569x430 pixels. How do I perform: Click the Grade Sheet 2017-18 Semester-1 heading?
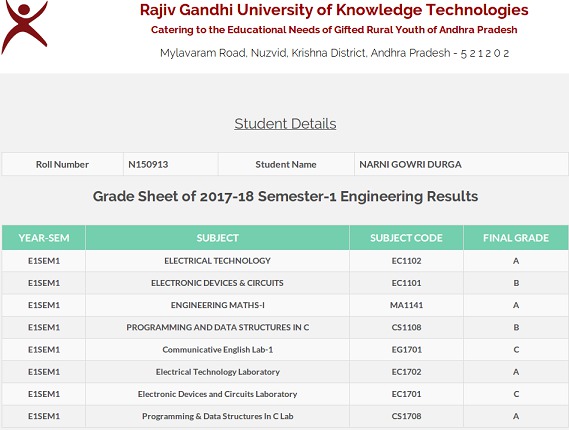pos(285,196)
